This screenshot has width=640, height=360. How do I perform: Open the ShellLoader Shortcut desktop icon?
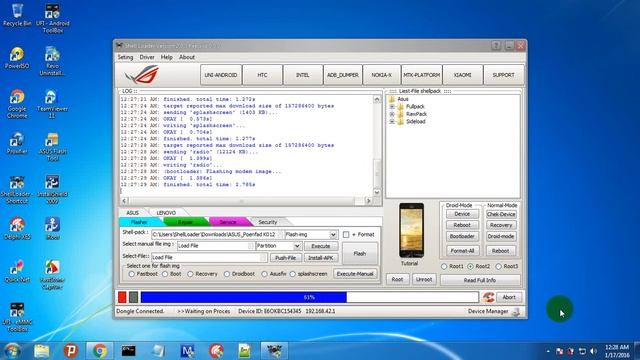pyautogui.click(x=17, y=189)
